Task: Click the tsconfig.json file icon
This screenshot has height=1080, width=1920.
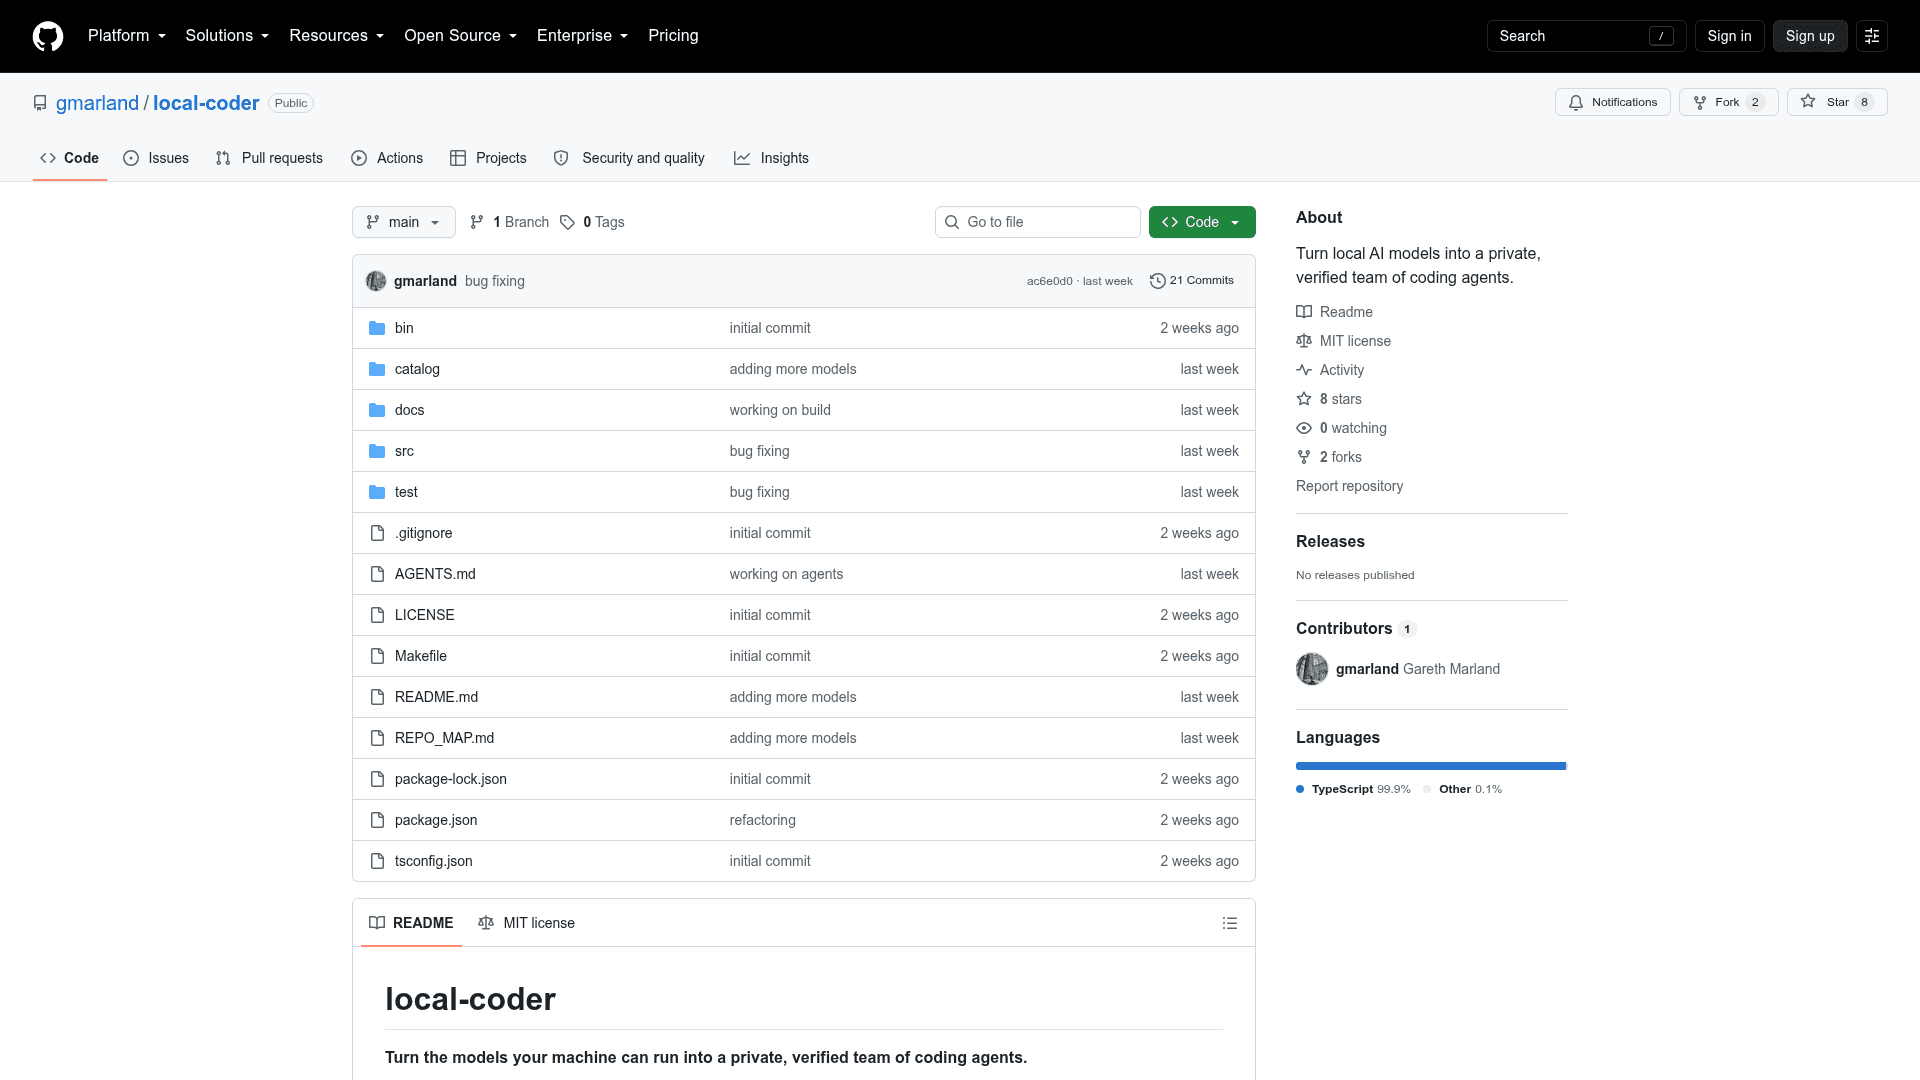Action: coord(377,861)
